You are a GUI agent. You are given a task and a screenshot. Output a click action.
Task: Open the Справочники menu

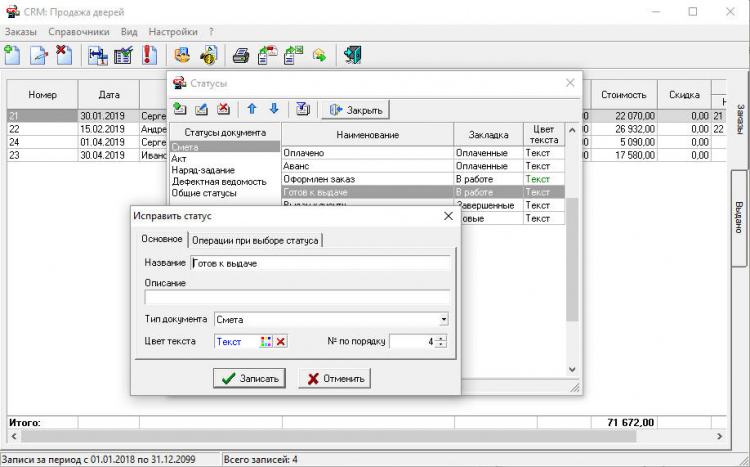(x=77, y=32)
